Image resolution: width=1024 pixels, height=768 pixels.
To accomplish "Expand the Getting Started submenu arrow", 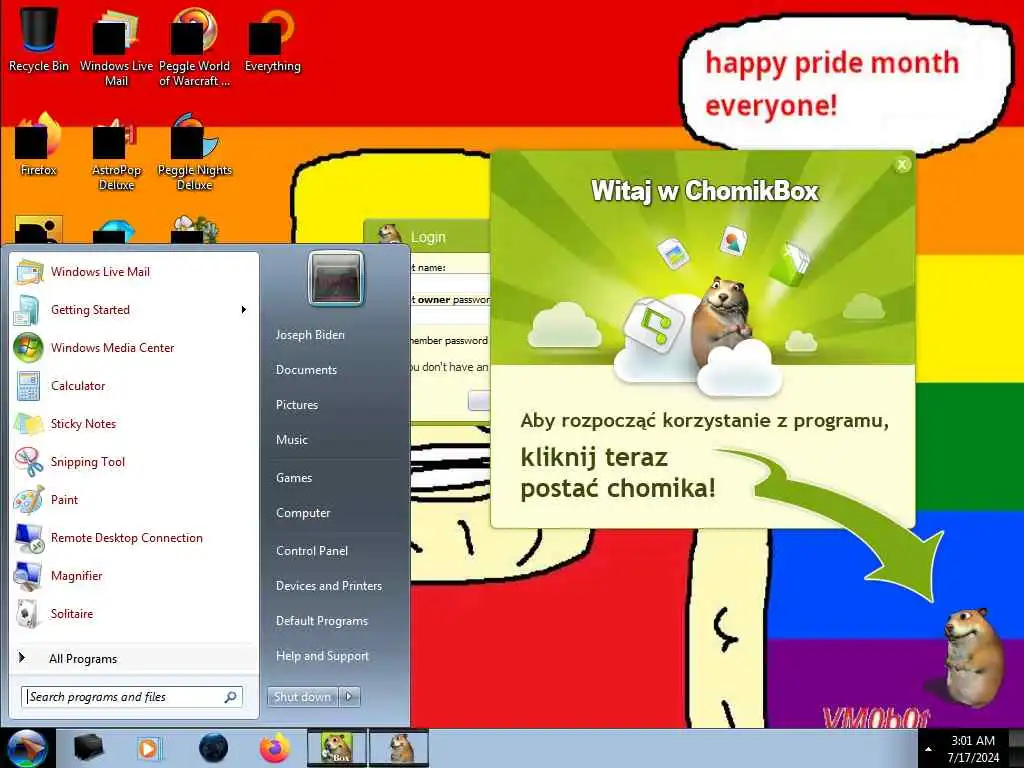I will click(x=244, y=310).
